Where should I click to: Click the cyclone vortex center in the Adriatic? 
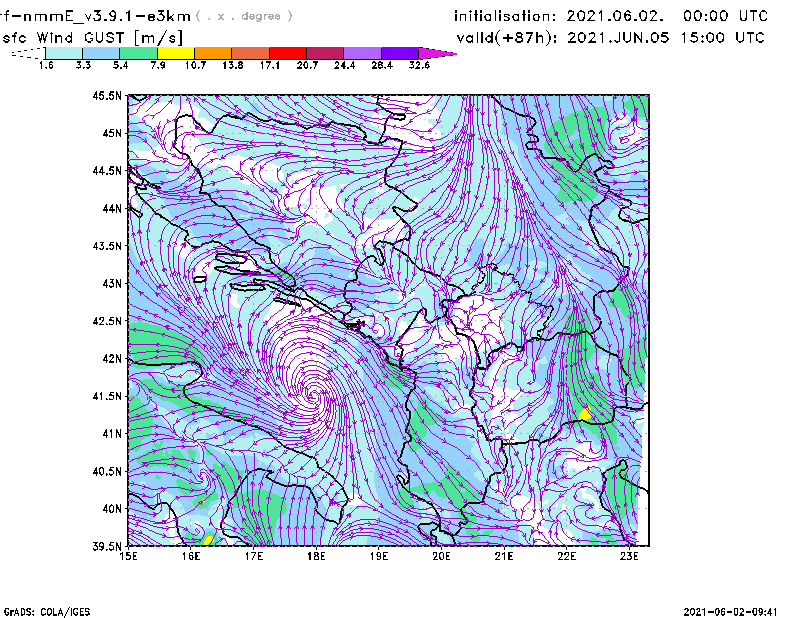pyautogui.click(x=314, y=394)
